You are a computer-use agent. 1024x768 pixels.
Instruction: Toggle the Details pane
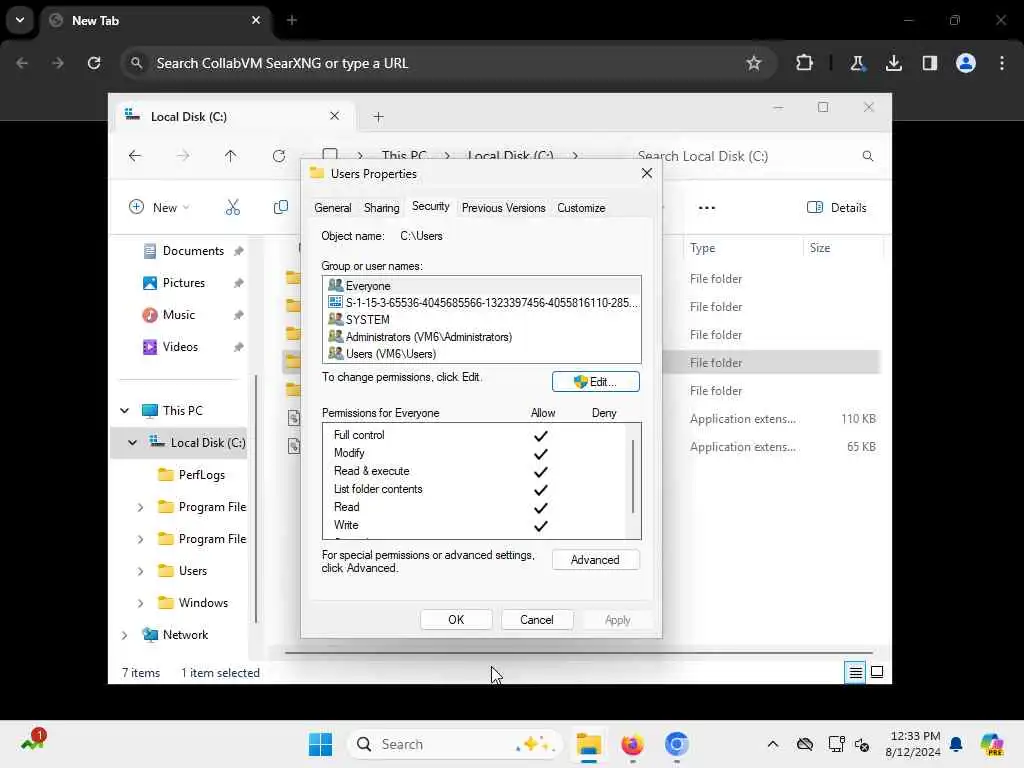[x=837, y=208]
